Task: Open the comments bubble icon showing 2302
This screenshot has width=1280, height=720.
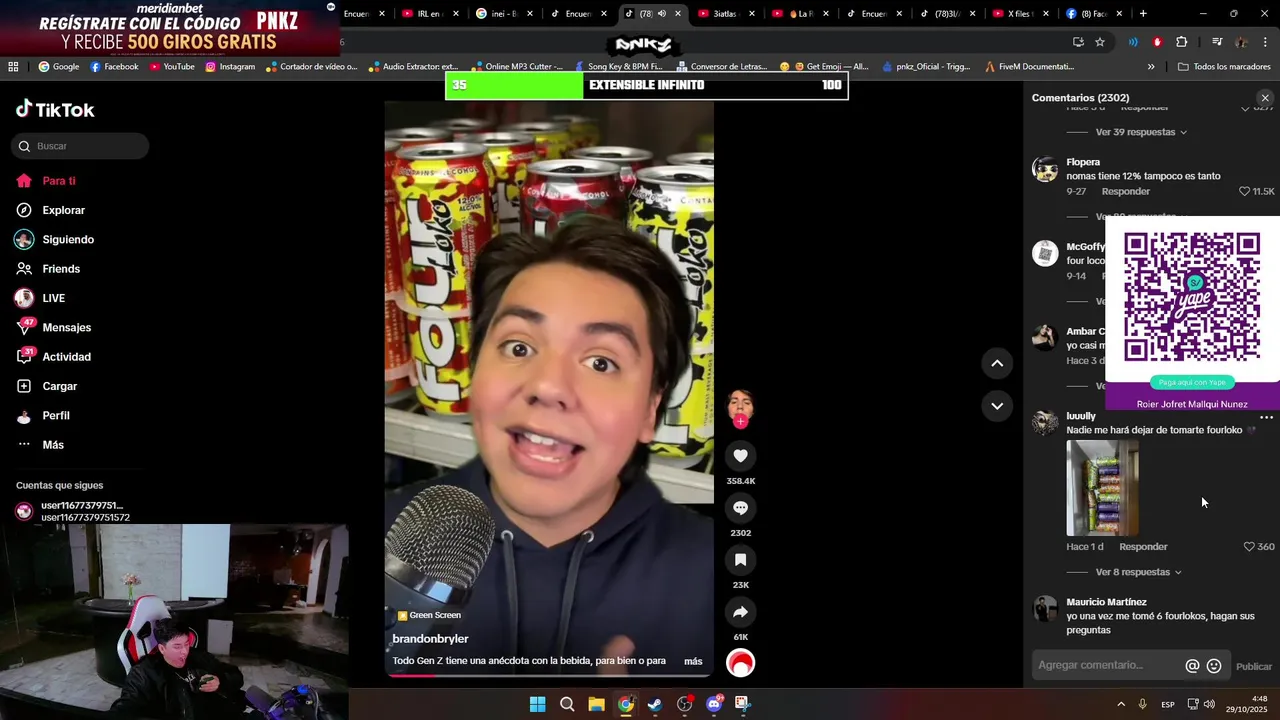Action: coord(740,508)
